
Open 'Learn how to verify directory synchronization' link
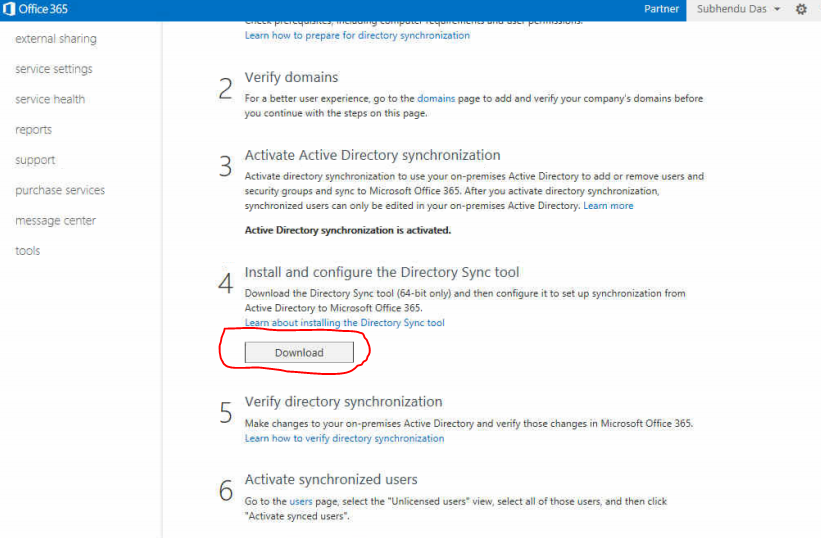click(x=344, y=439)
